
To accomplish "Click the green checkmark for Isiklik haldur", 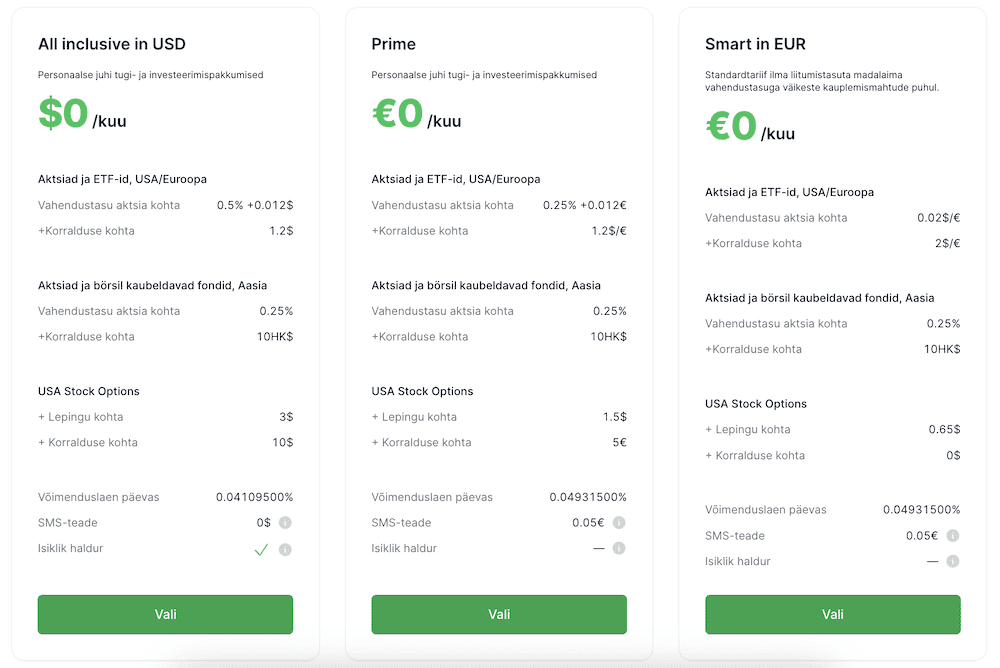I will tap(261, 549).
